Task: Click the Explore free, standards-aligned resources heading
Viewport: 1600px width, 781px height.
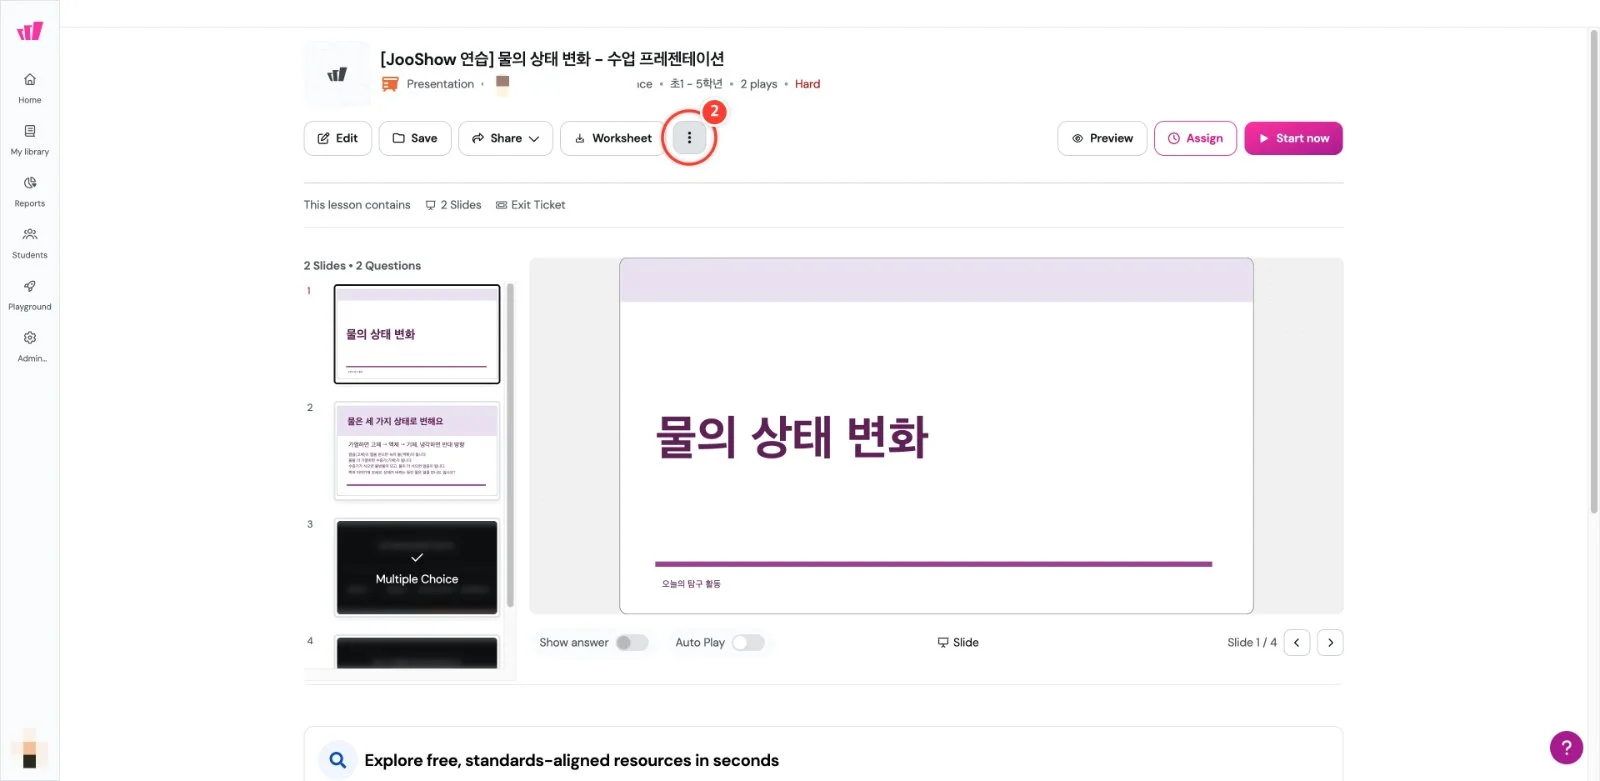Action: click(572, 760)
